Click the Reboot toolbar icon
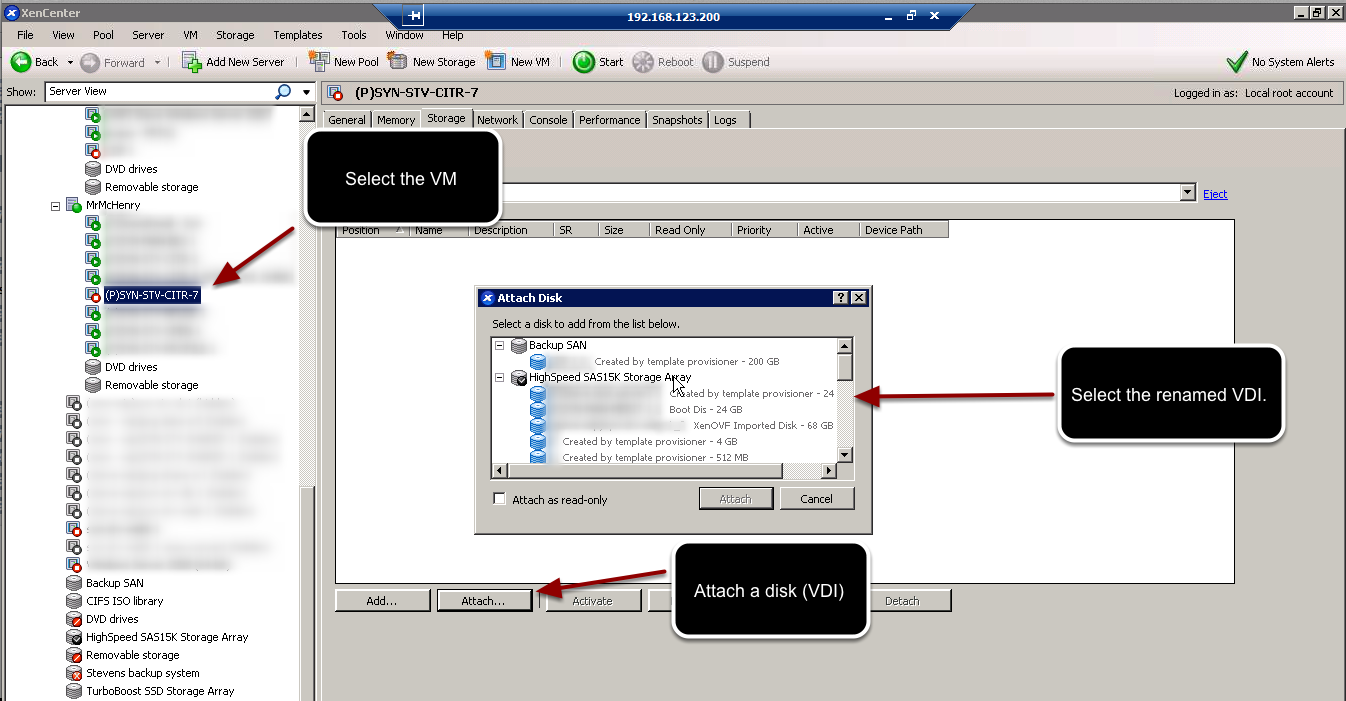This screenshot has width=1346, height=701. pyautogui.click(x=643, y=62)
